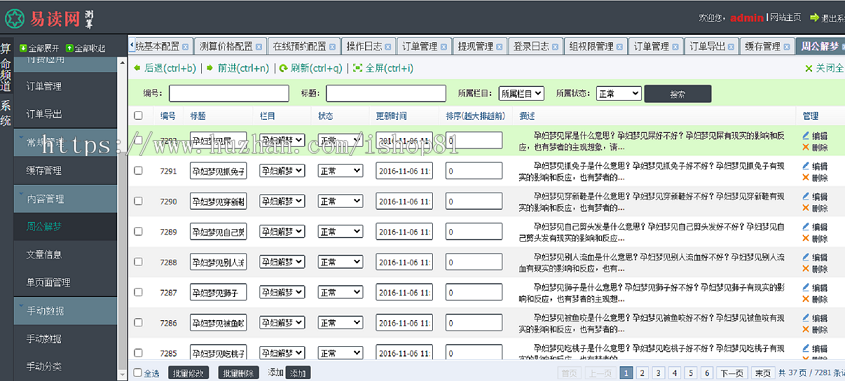This screenshot has height=381, width=845.
Task: Close the 测算价格配置 tab
Action: (259, 47)
